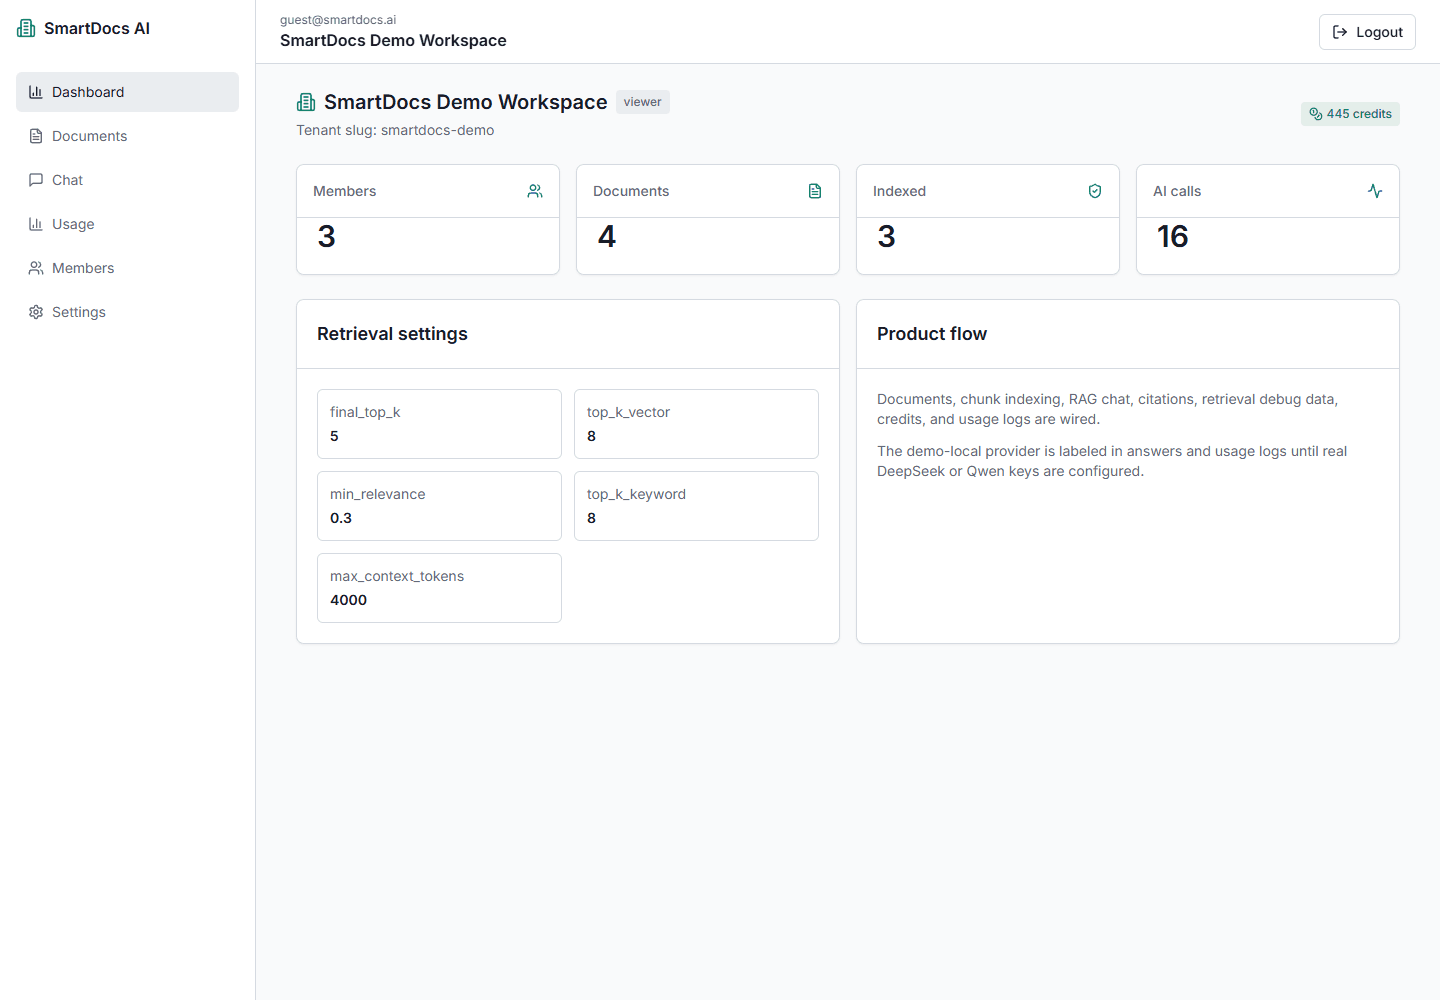This screenshot has width=1440, height=1000.
Task: Click the Settings gear icon
Action: [x=36, y=312]
